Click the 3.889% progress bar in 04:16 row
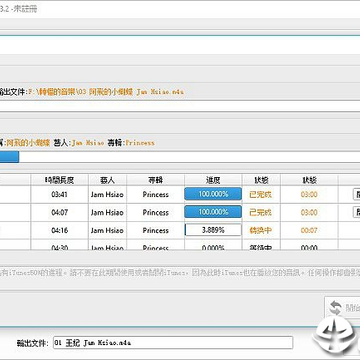360x360 pixels. (x=213, y=230)
